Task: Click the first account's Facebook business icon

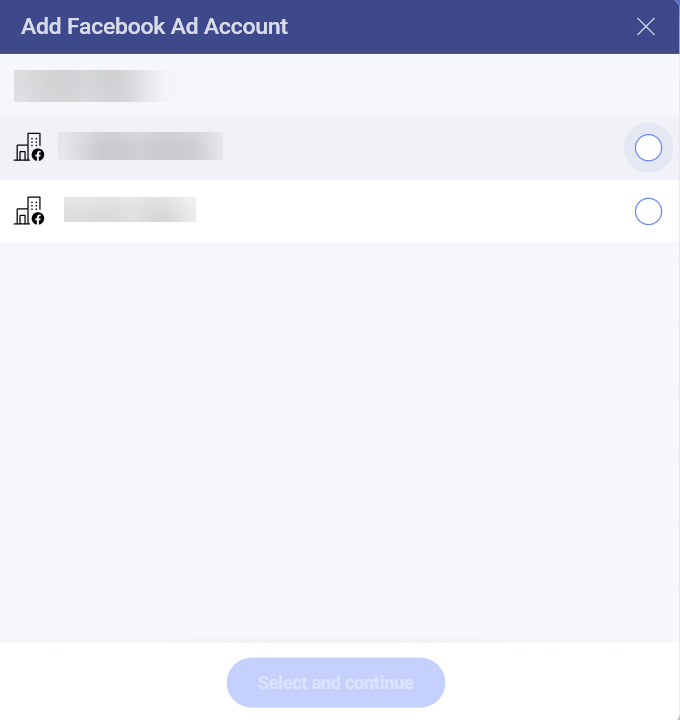Action: coord(29,148)
